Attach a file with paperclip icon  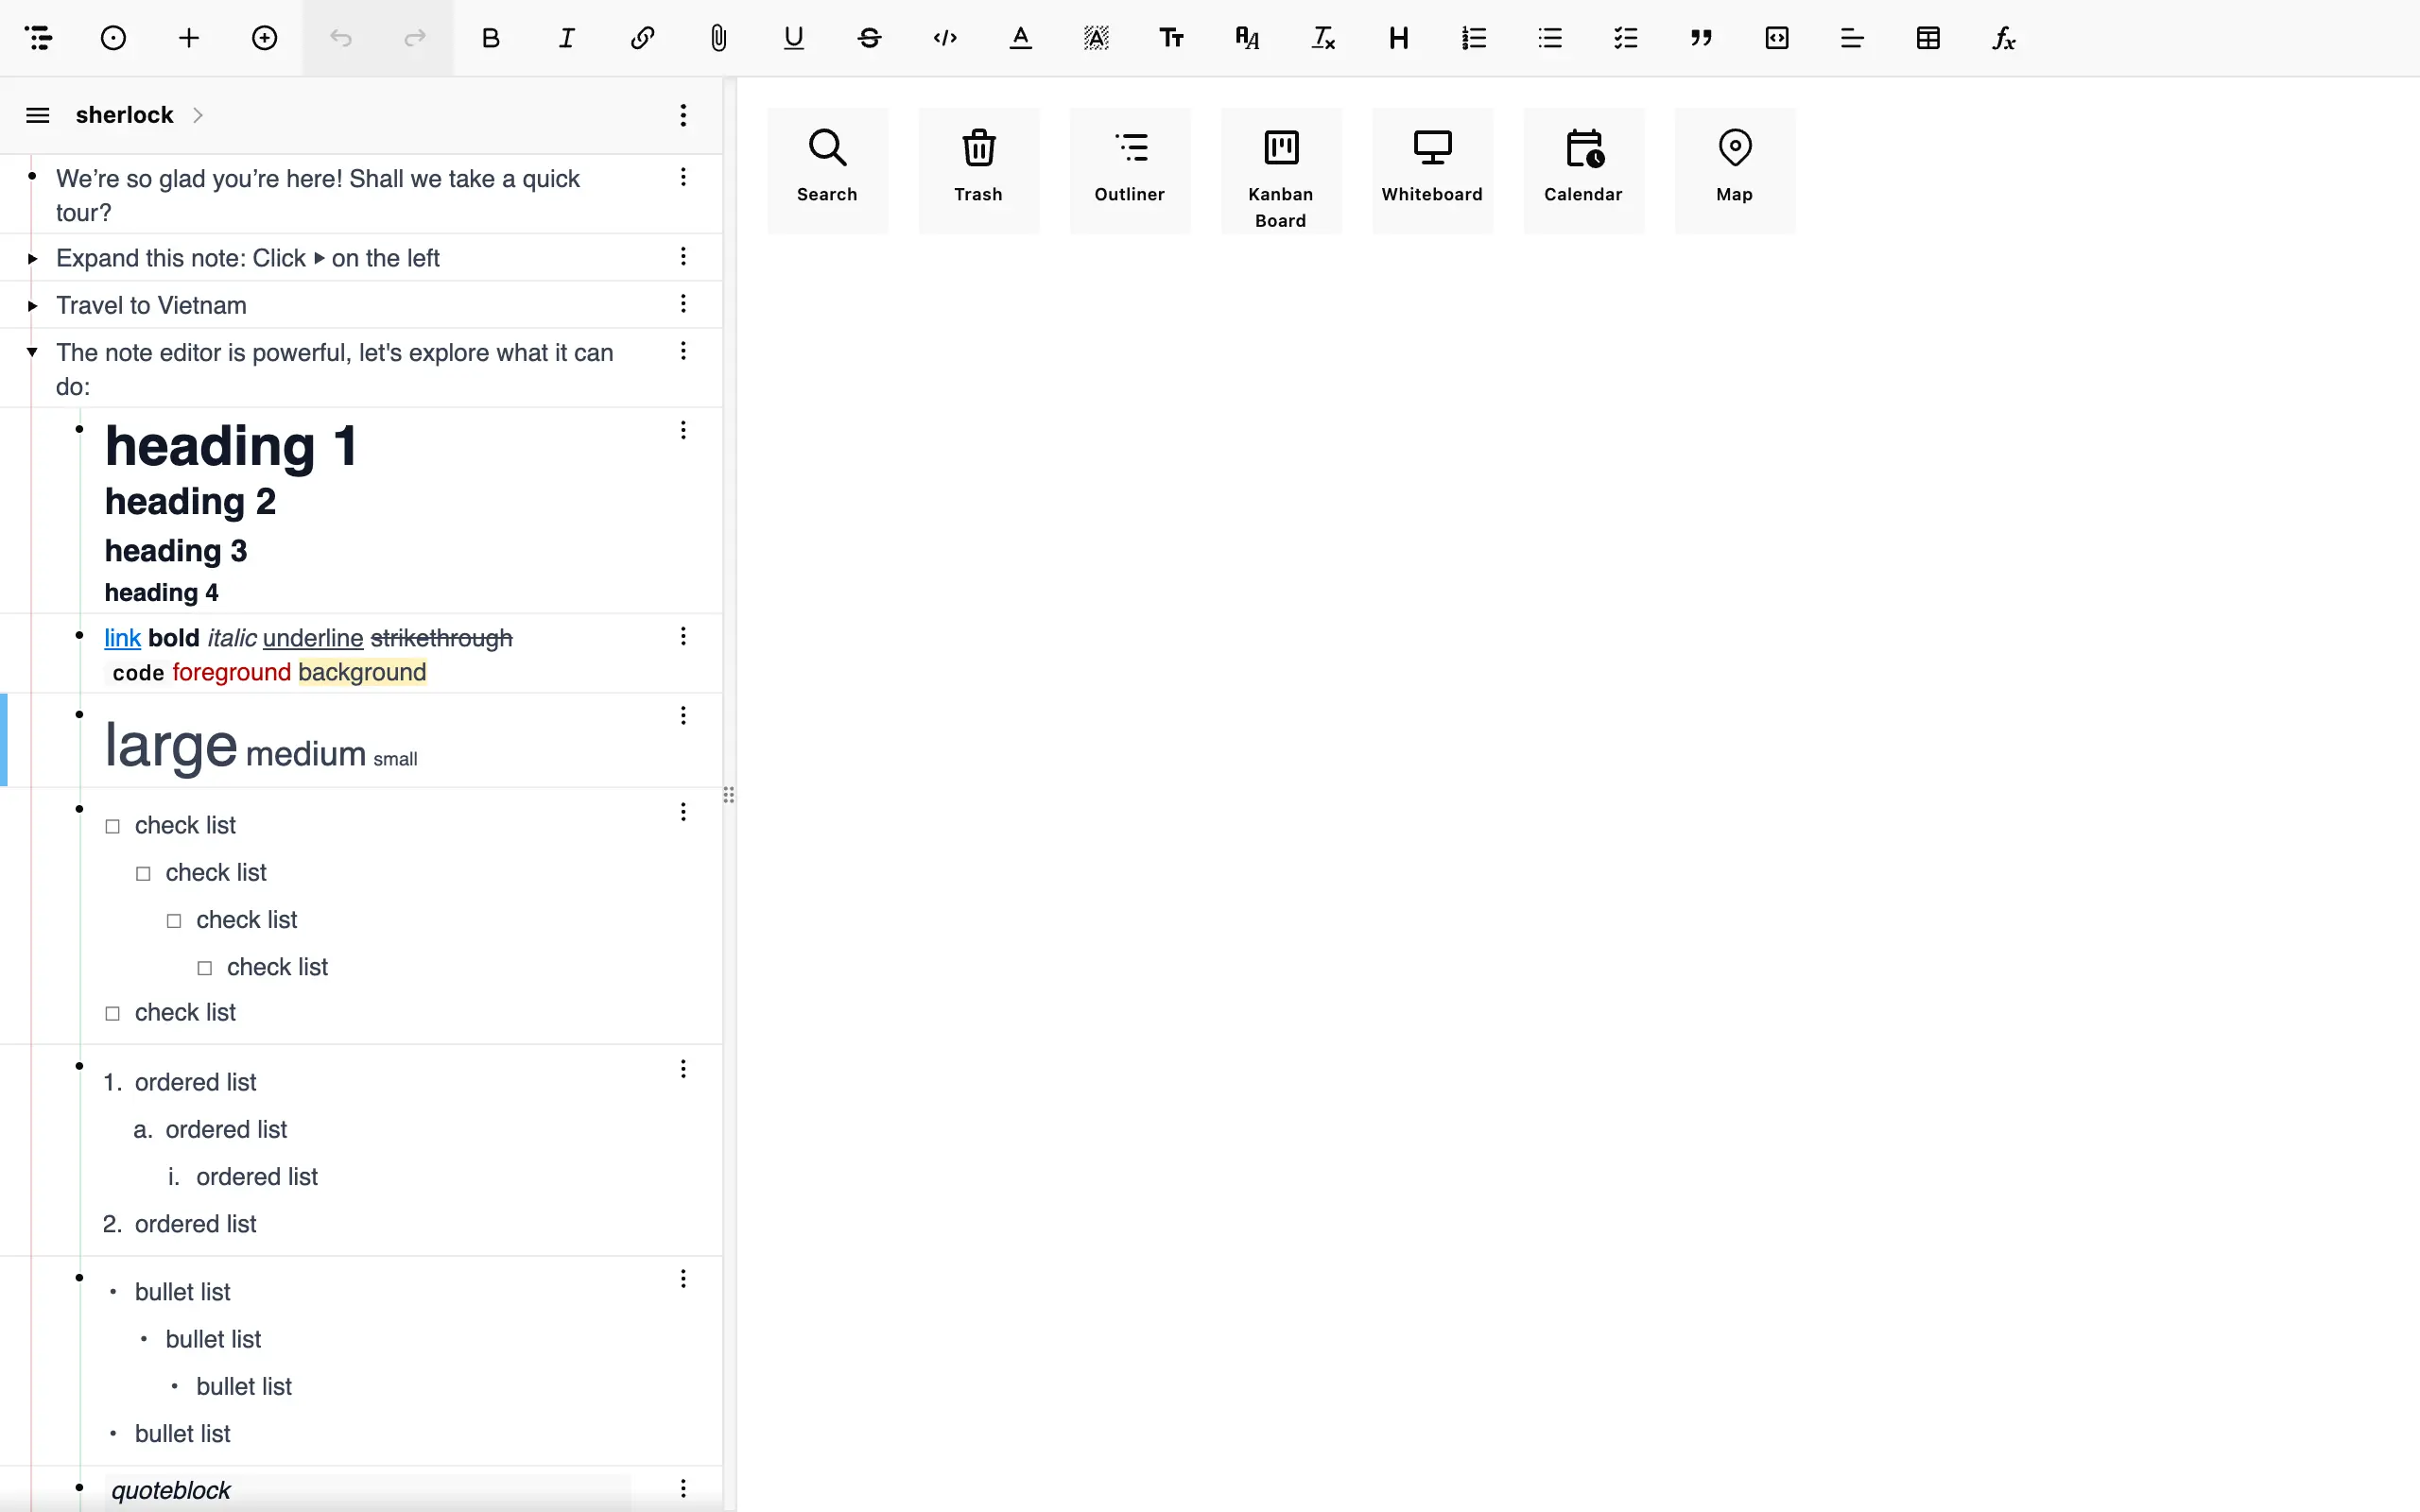coord(718,38)
